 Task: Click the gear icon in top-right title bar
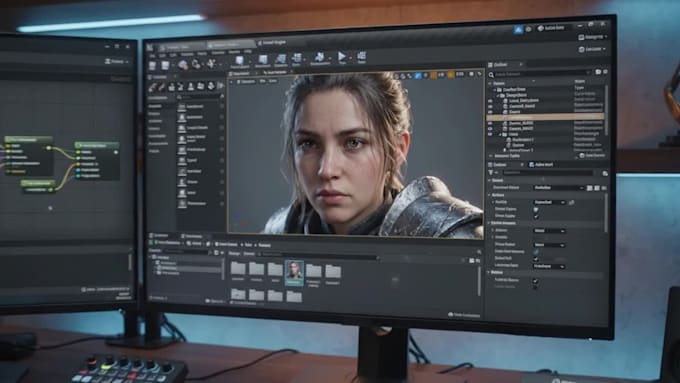pos(528,29)
